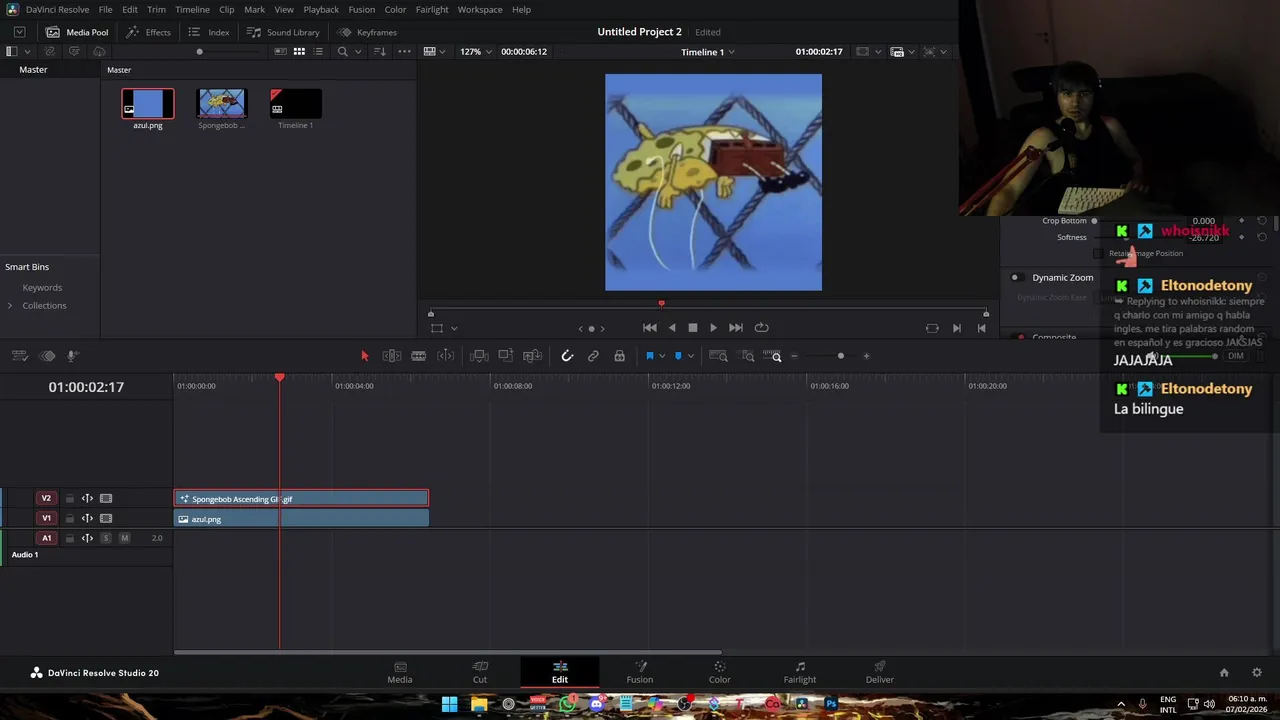The image size is (1280, 720).
Task: Select the Selection Mode arrow tool
Action: pyautogui.click(x=364, y=356)
